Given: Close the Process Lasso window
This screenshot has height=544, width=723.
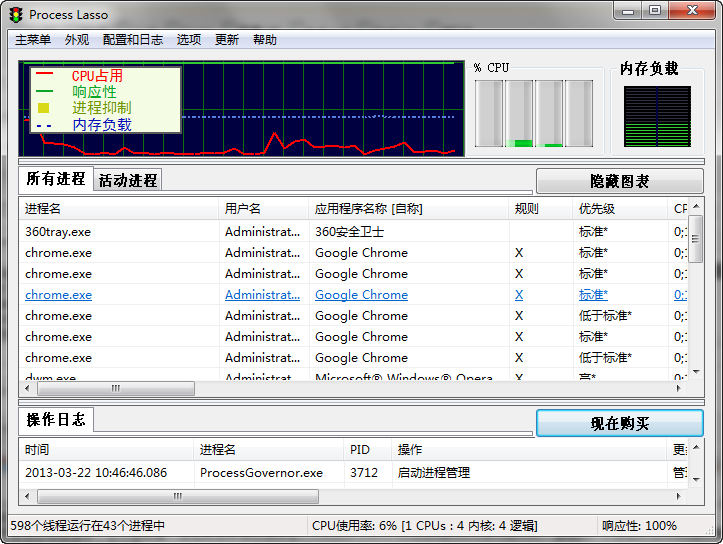Looking at the screenshot, I should click(692, 11).
